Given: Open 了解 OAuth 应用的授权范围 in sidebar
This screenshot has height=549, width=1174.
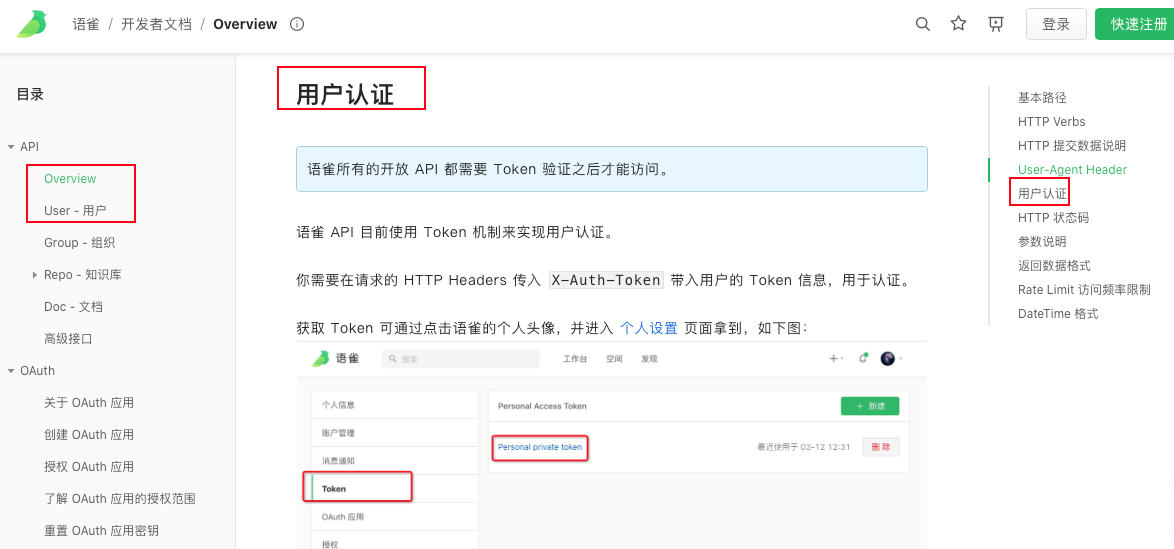Looking at the screenshot, I should pos(120,498).
